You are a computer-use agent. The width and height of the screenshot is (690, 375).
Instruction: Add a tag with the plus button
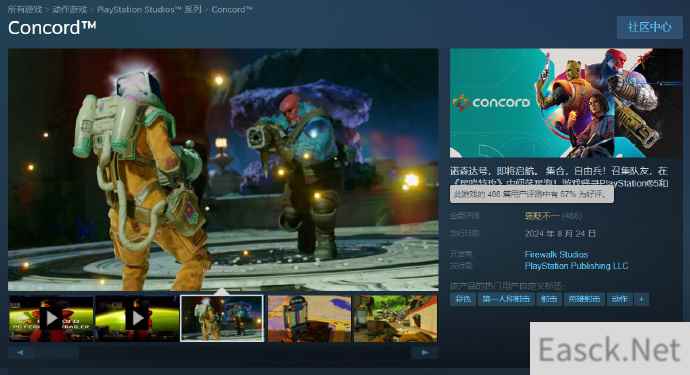point(642,299)
